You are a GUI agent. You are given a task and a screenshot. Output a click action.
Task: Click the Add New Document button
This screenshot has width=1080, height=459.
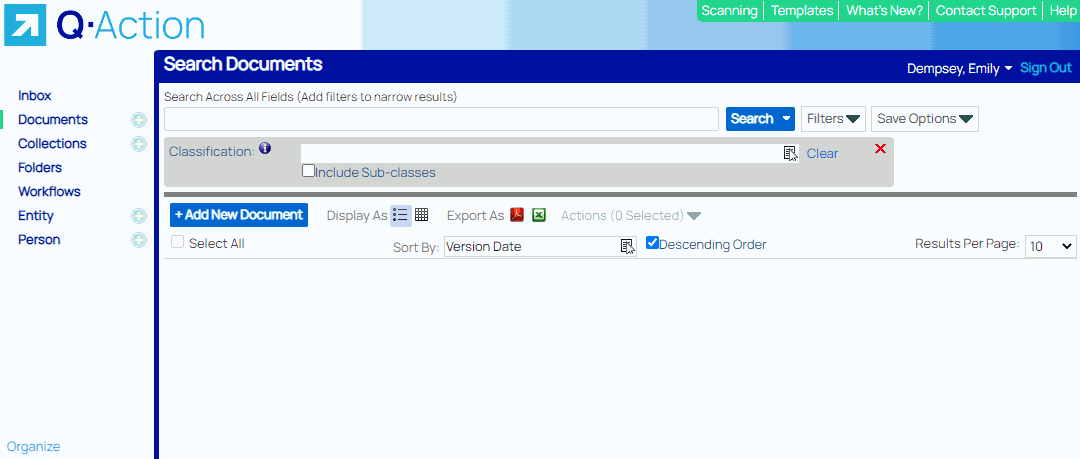(x=239, y=215)
